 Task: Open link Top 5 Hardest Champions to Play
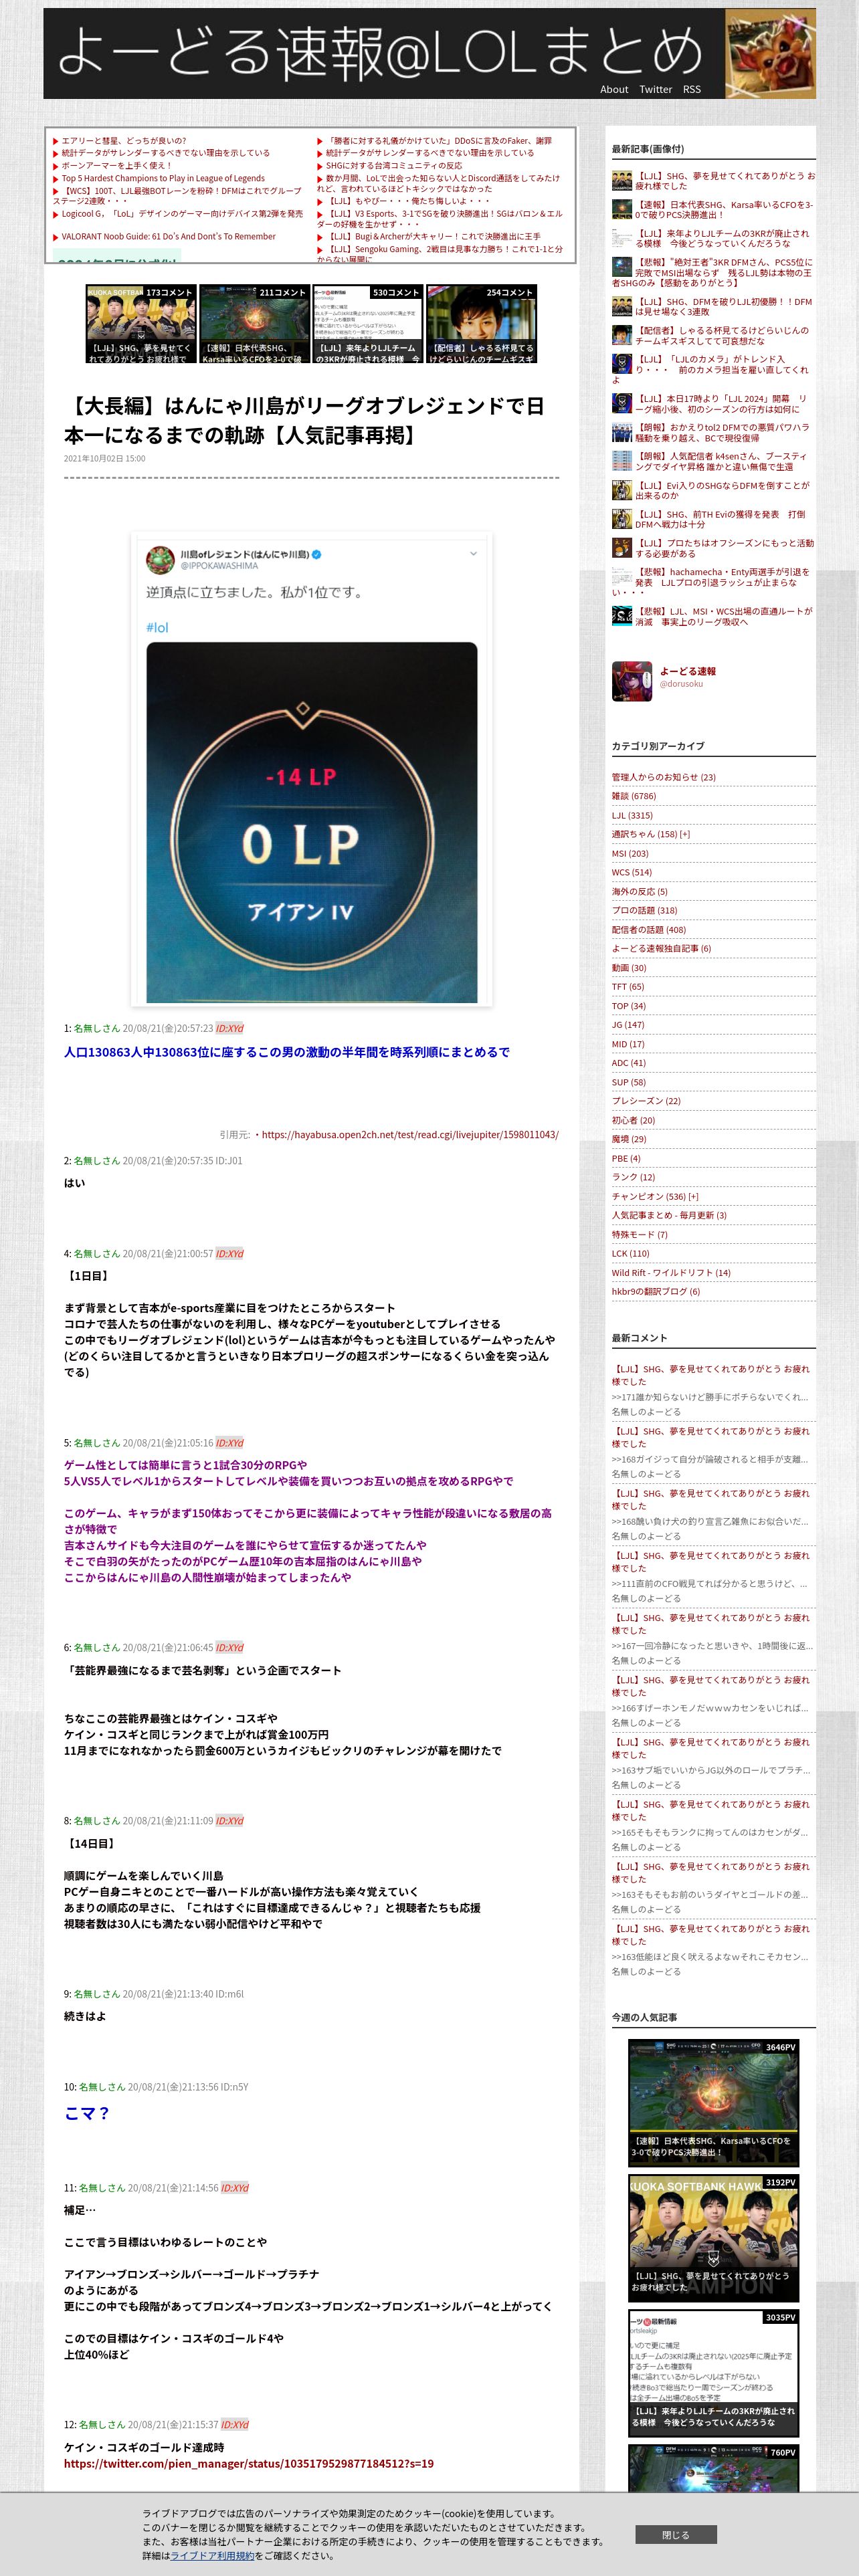tap(163, 178)
